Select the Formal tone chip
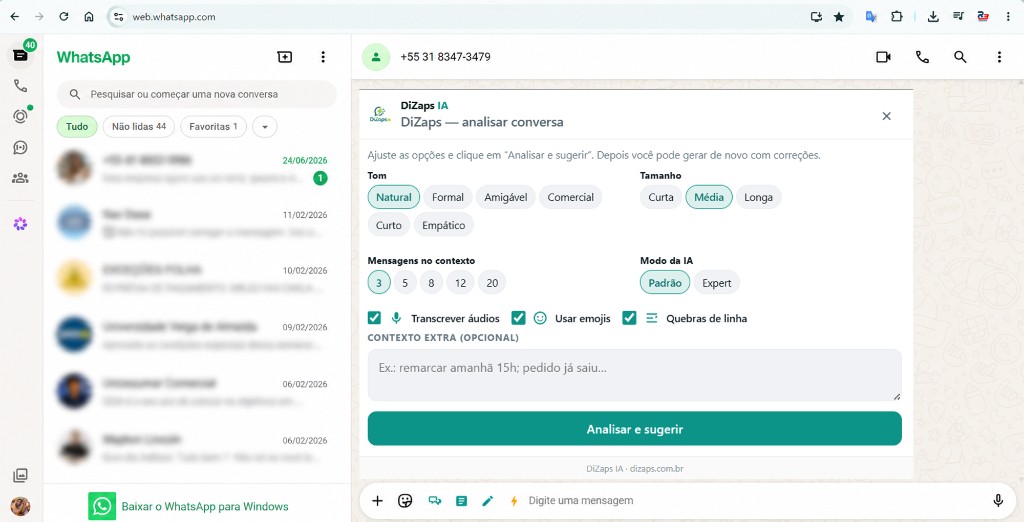This screenshot has width=1024, height=522. pos(447,197)
